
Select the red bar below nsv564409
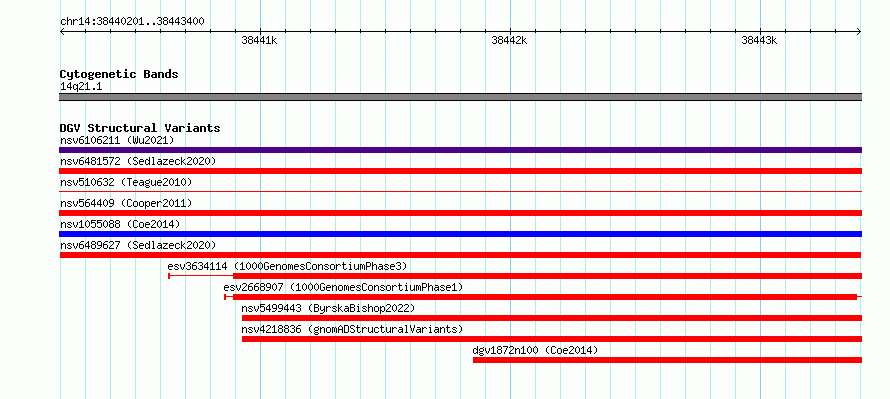pyautogui.click(x=460, y=213)
